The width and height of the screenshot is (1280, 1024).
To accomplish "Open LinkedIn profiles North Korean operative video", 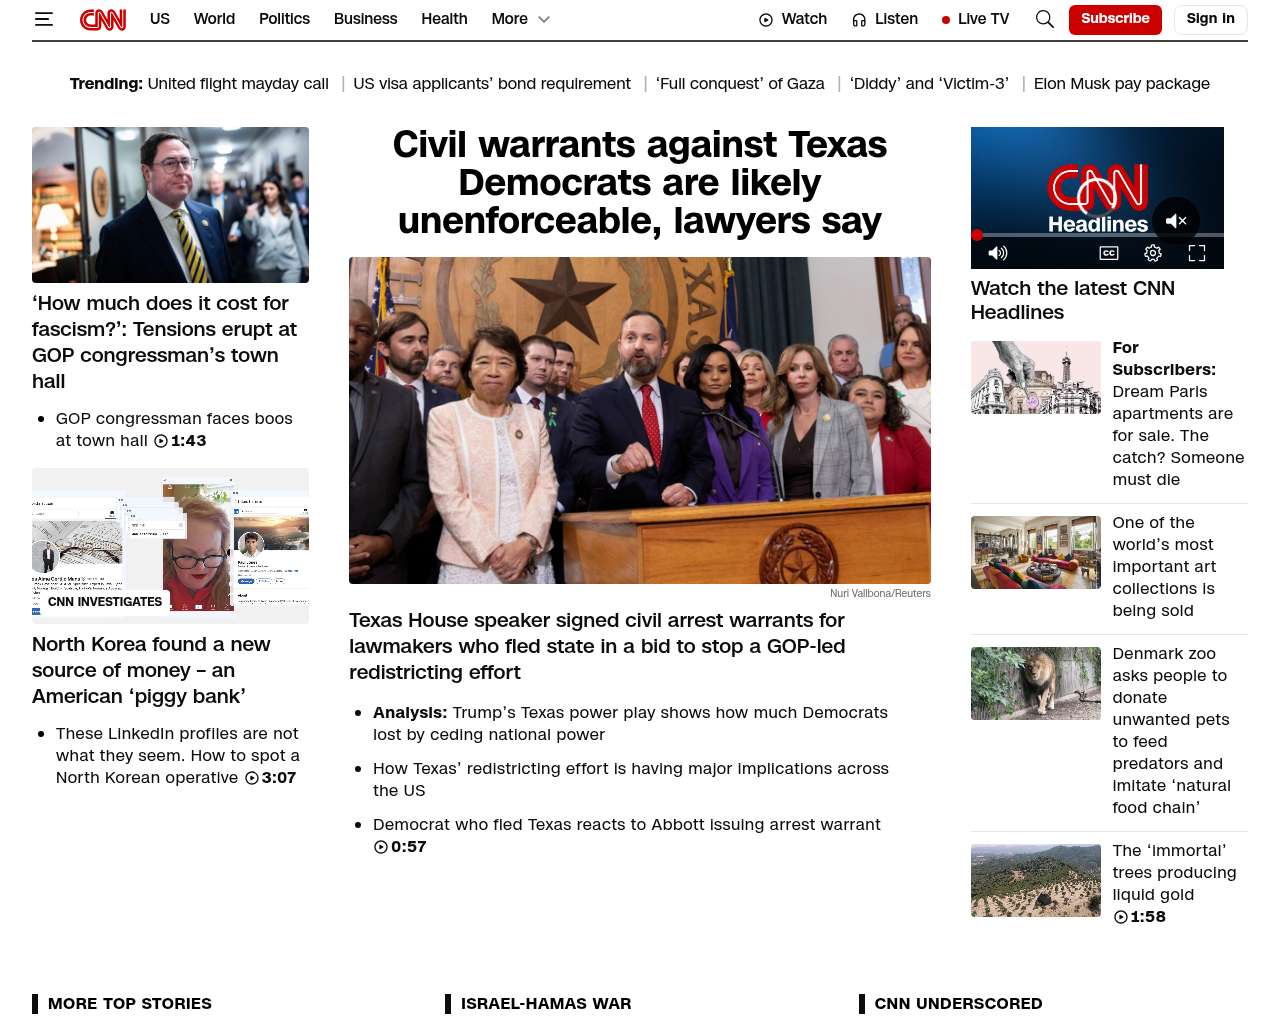I will click(x=178, y=755).
